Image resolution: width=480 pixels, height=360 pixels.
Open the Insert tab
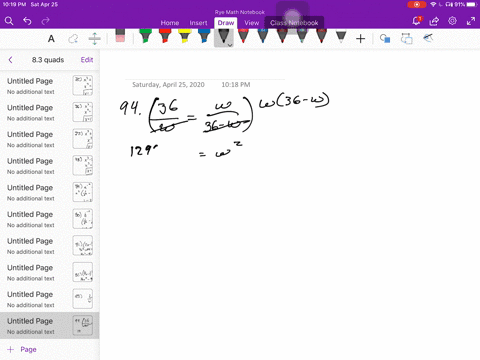pyautogui.click(x=198, y=23)
